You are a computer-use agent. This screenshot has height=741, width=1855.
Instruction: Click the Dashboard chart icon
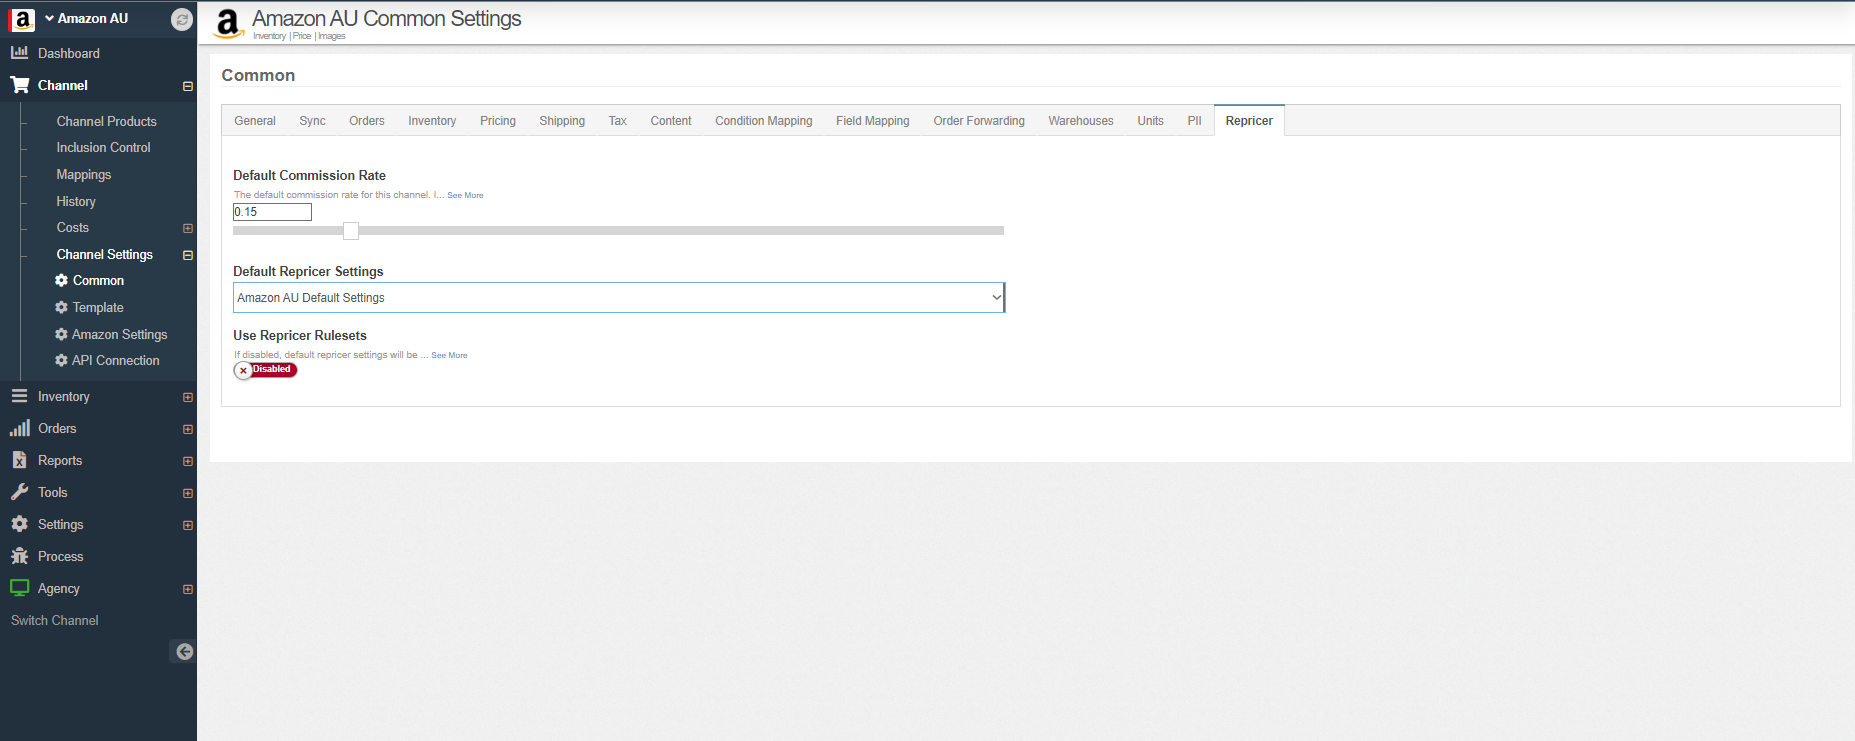coord(19,53)
